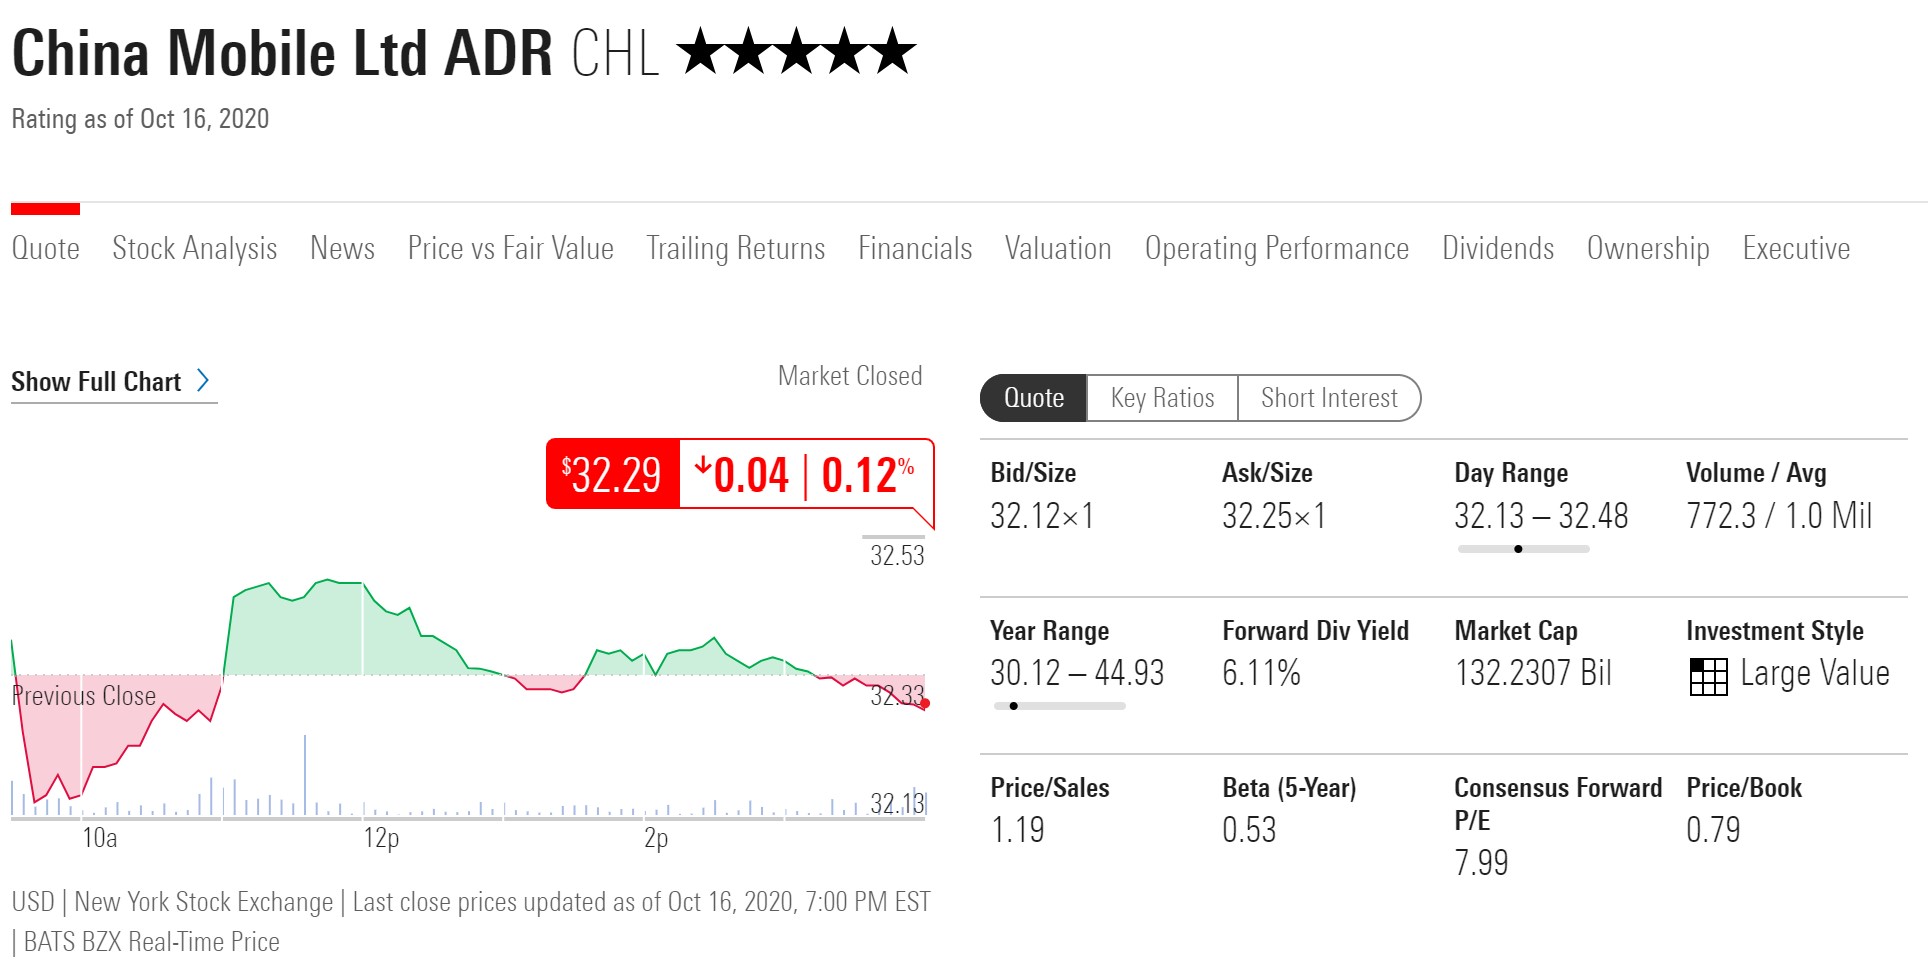Select the Valuation tab

point(1058,248)
